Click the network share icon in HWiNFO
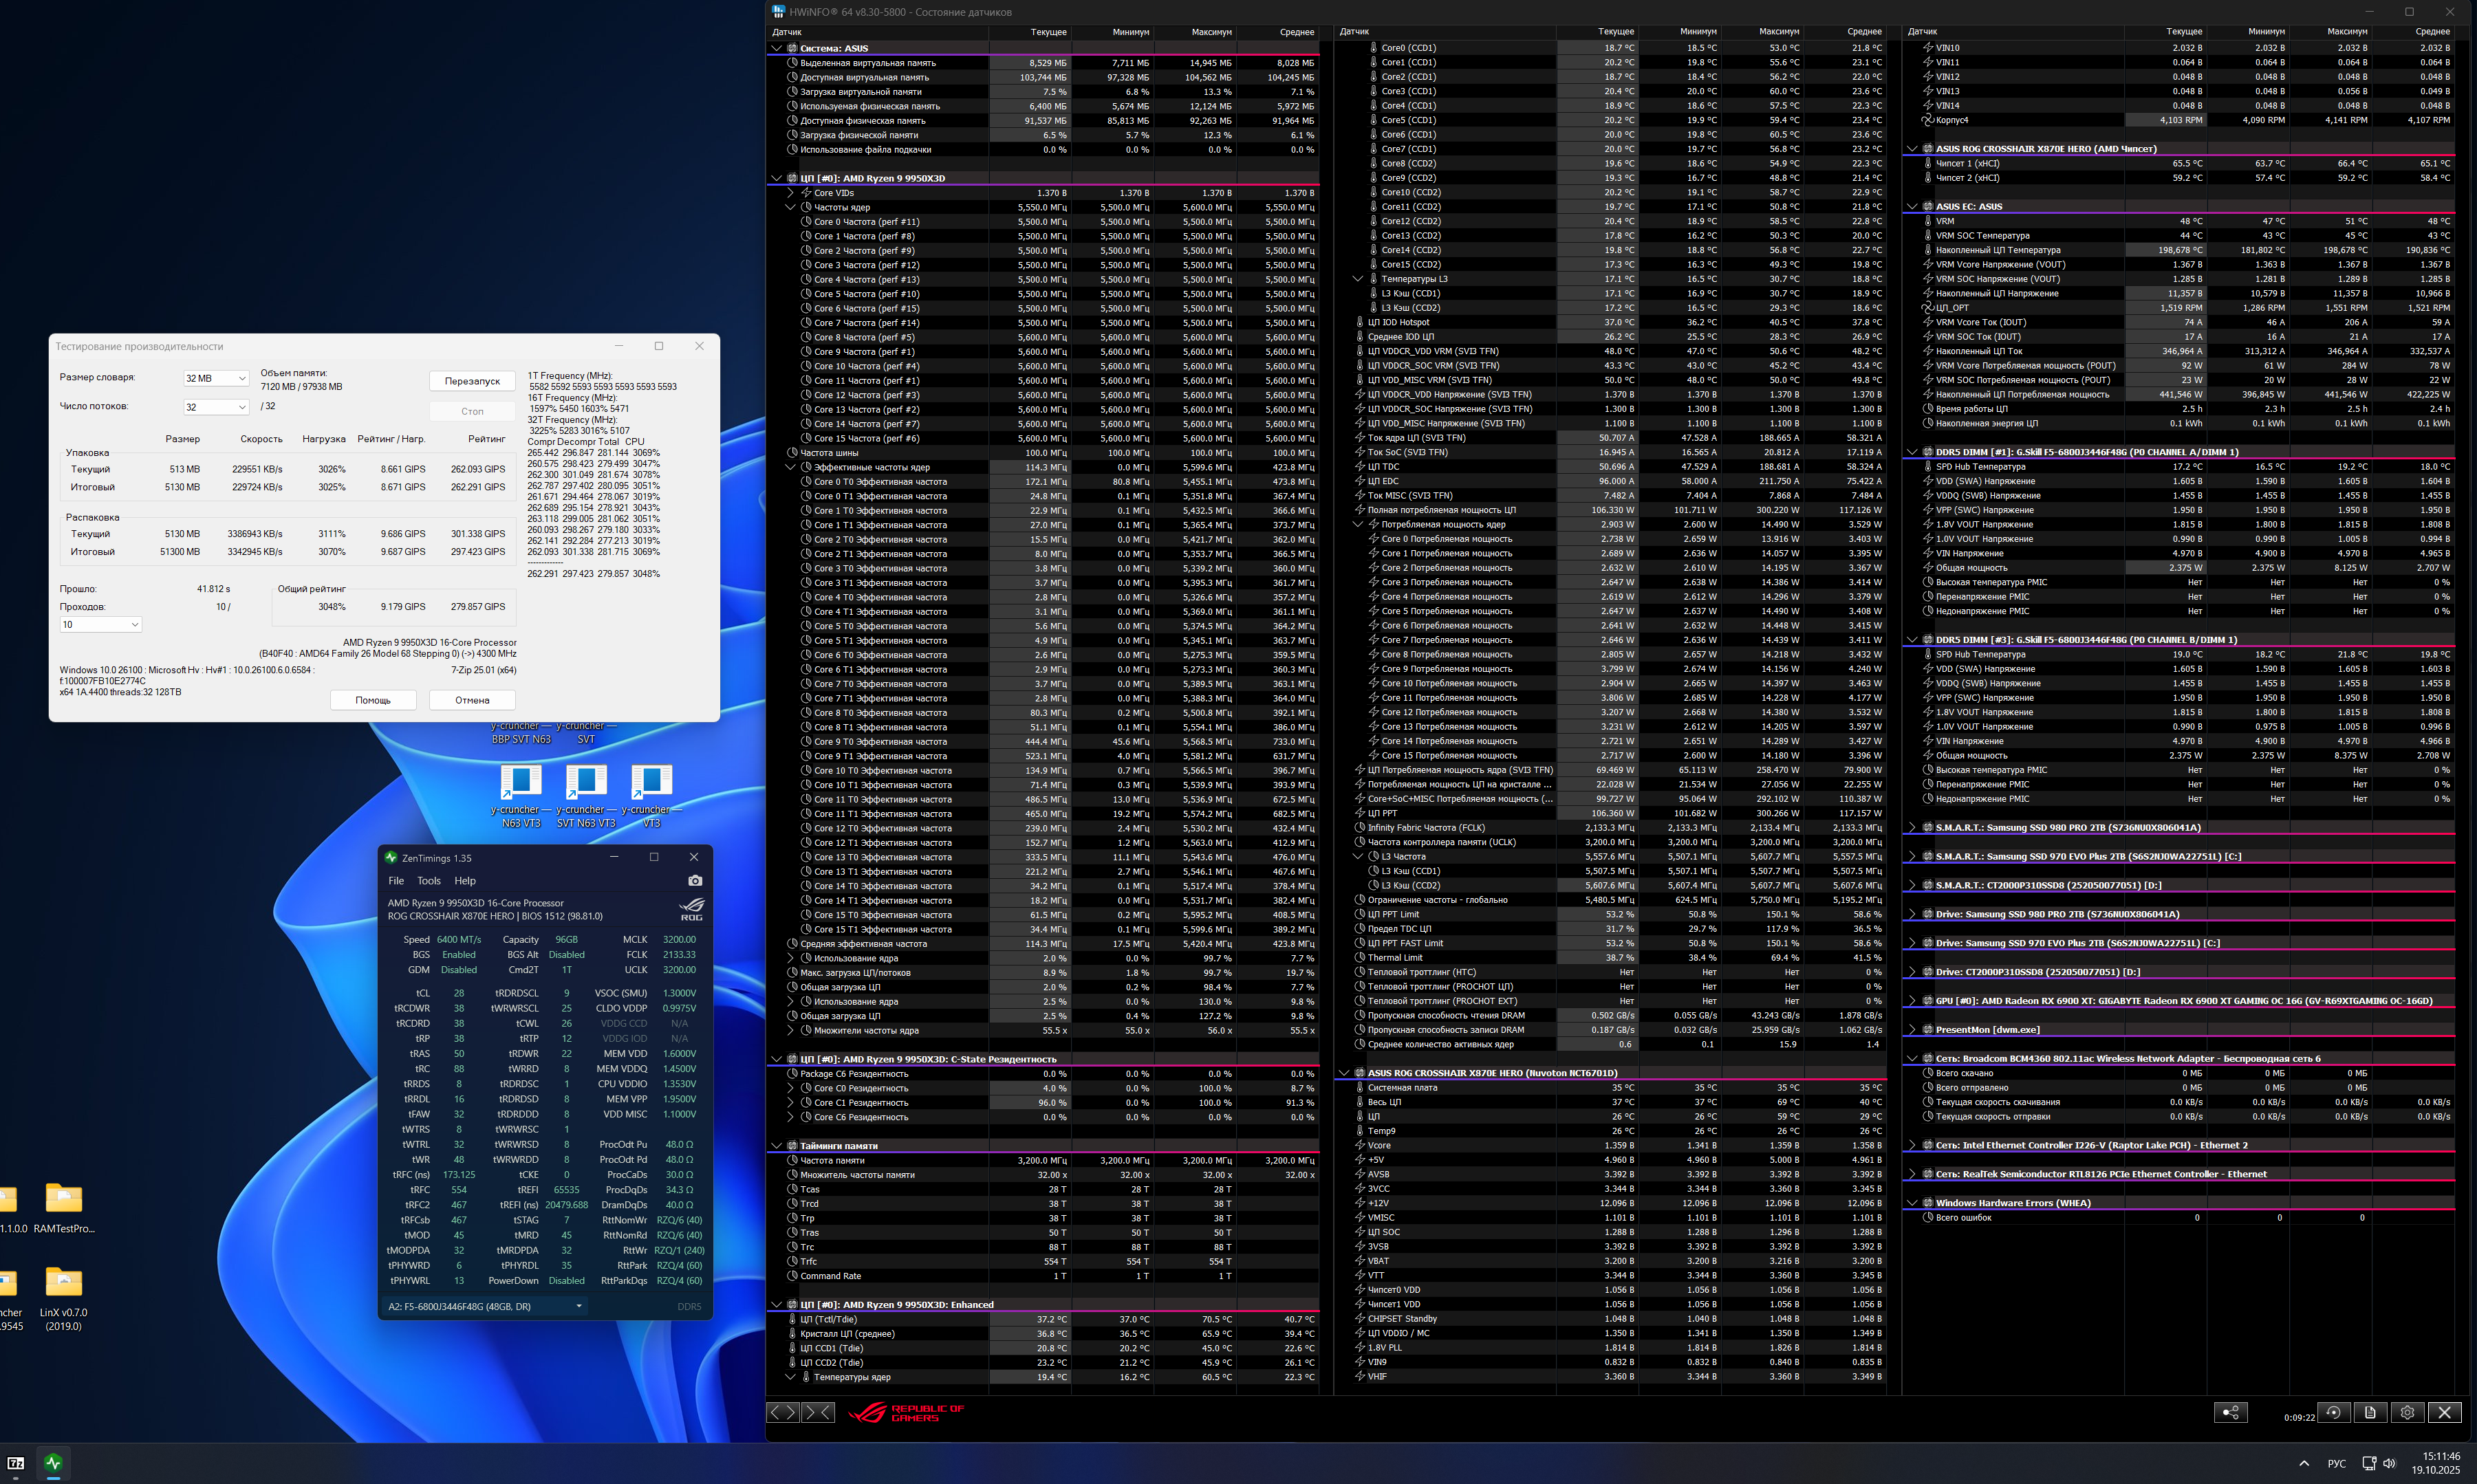 2230,1412
